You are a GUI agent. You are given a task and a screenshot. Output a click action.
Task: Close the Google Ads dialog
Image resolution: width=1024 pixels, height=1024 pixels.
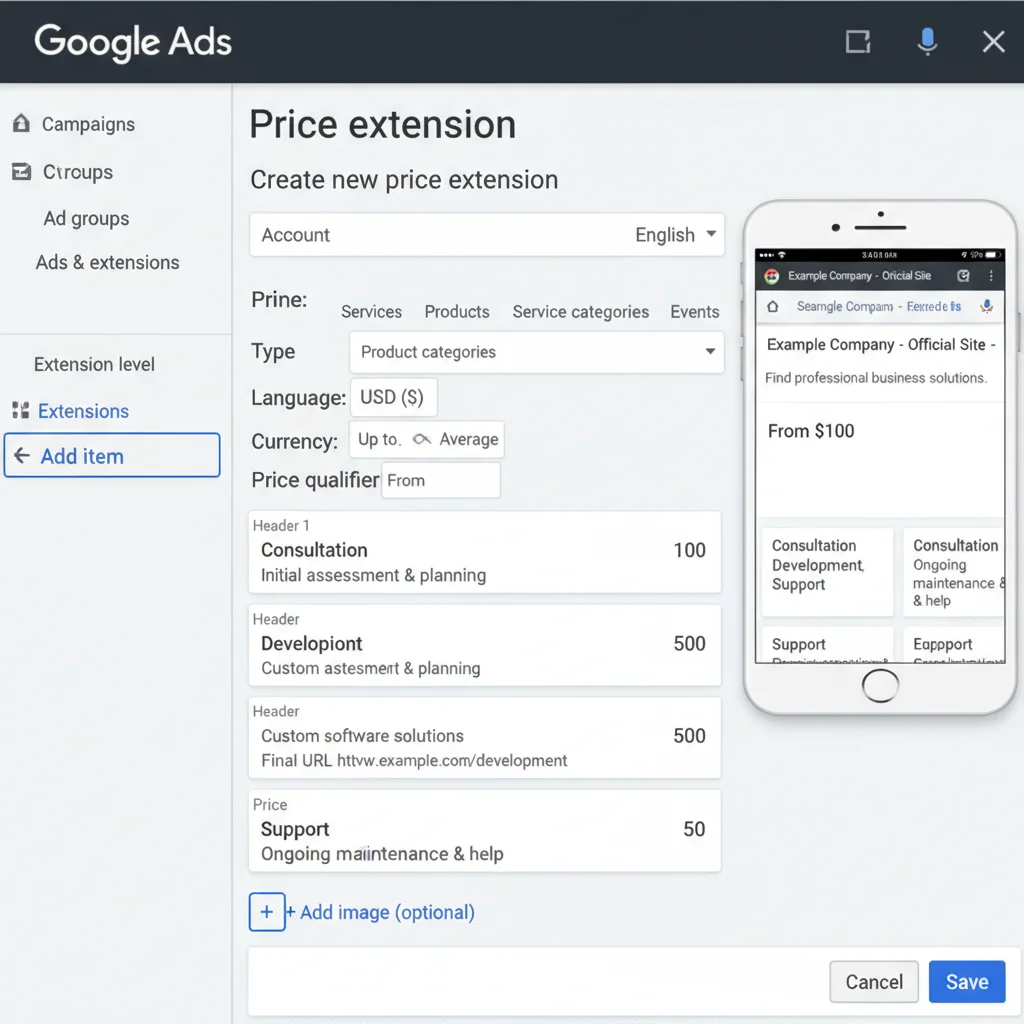pyautogui.click(x=993, y=42)
